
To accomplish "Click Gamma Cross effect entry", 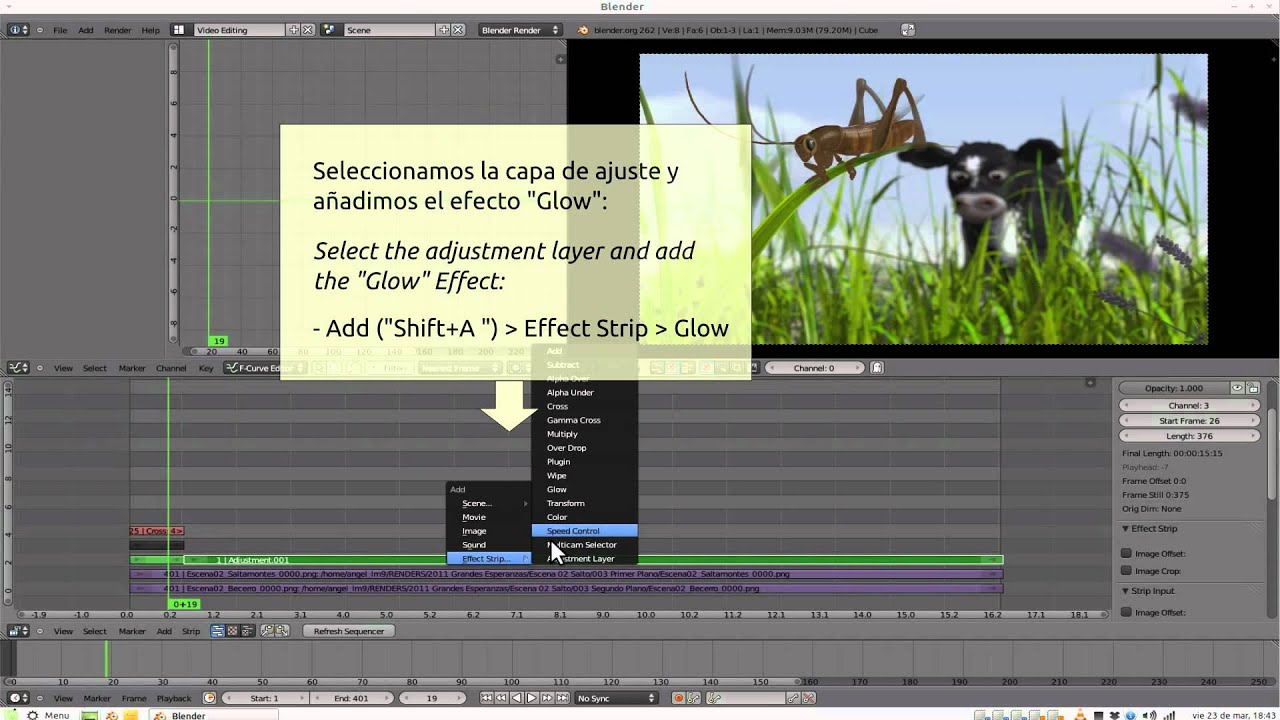I will tap(584, 420).
